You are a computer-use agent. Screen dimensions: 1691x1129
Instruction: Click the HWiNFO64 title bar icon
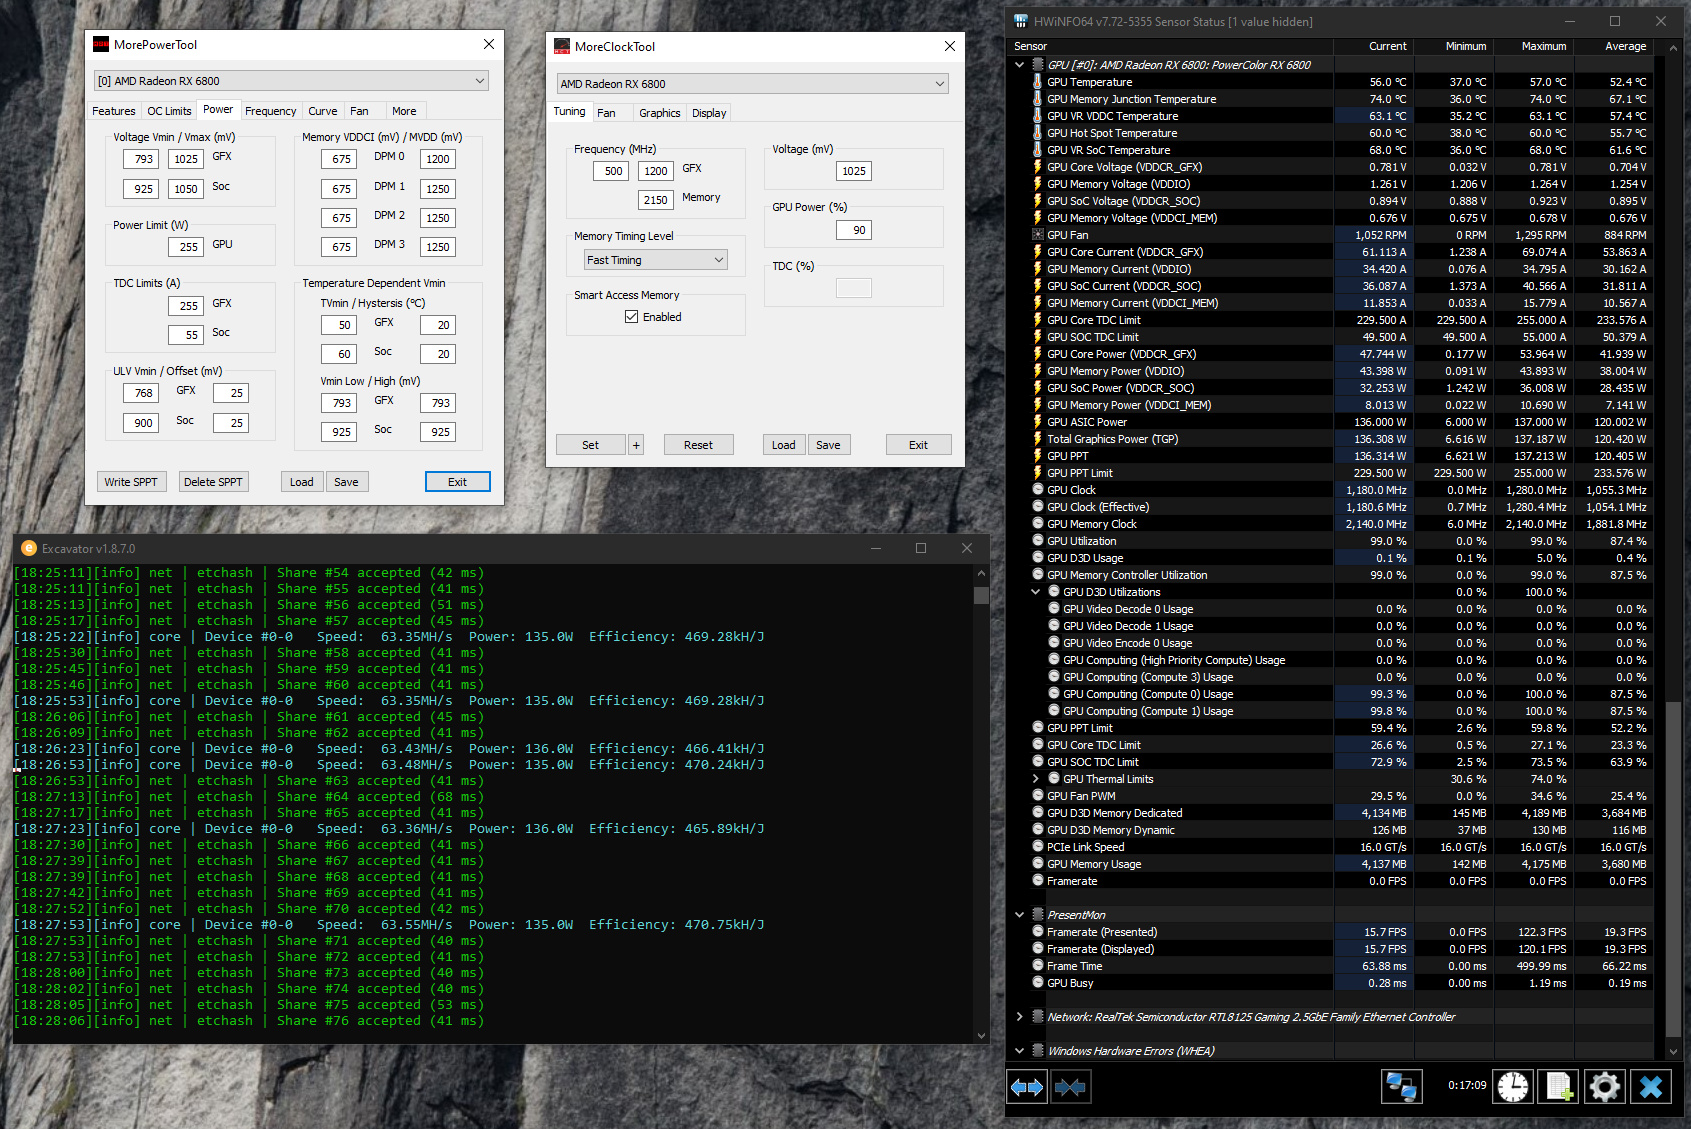point(1021,21)
